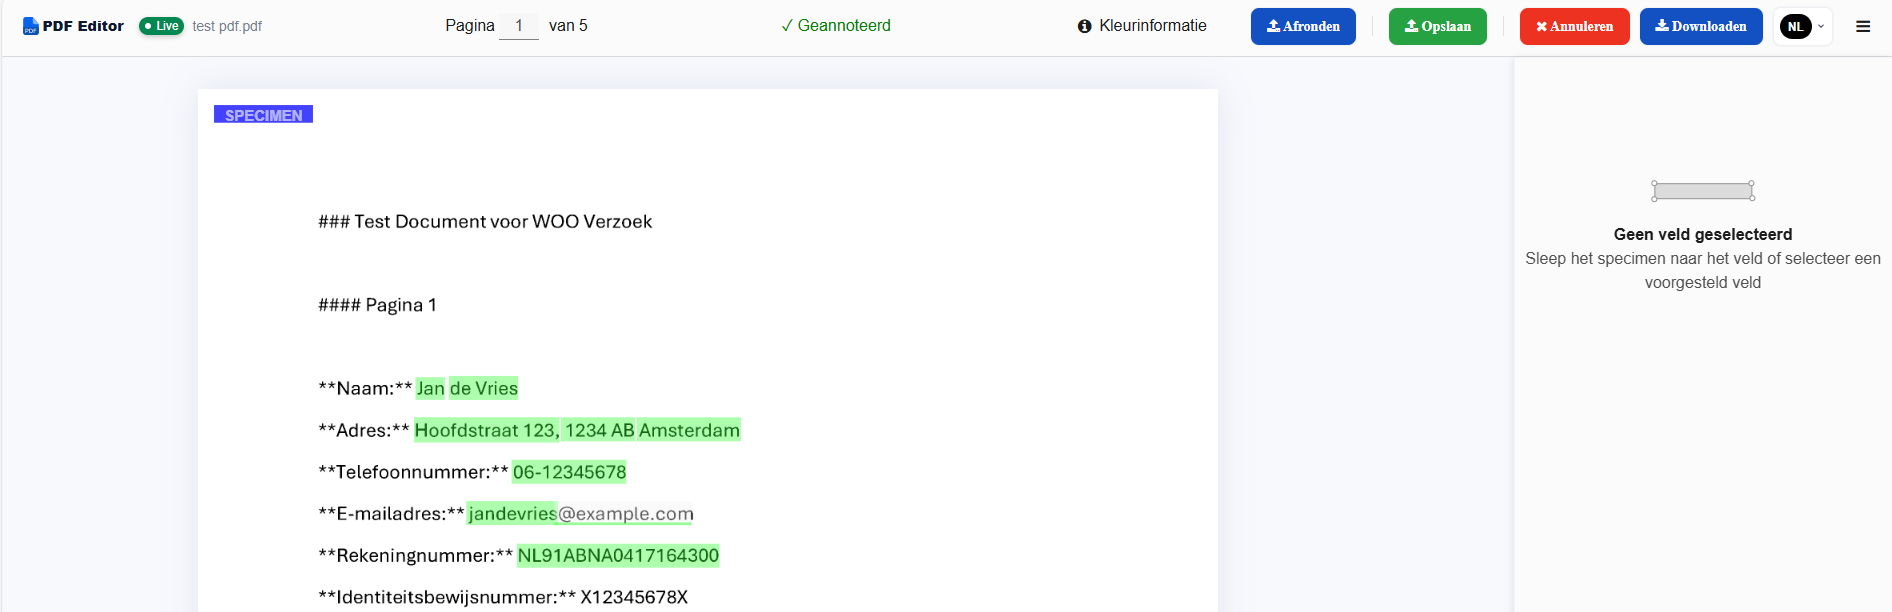Click the PDF Editor logo icon
Screen dimensions: 1892x612
(x=30, y=26)
